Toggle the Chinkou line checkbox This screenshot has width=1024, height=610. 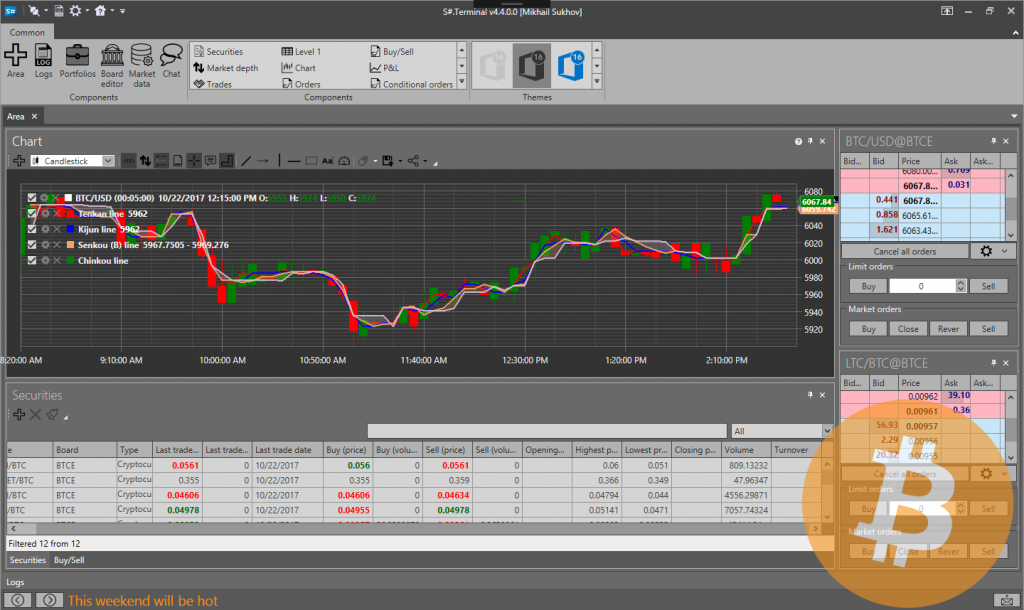(x=32, y=260)
